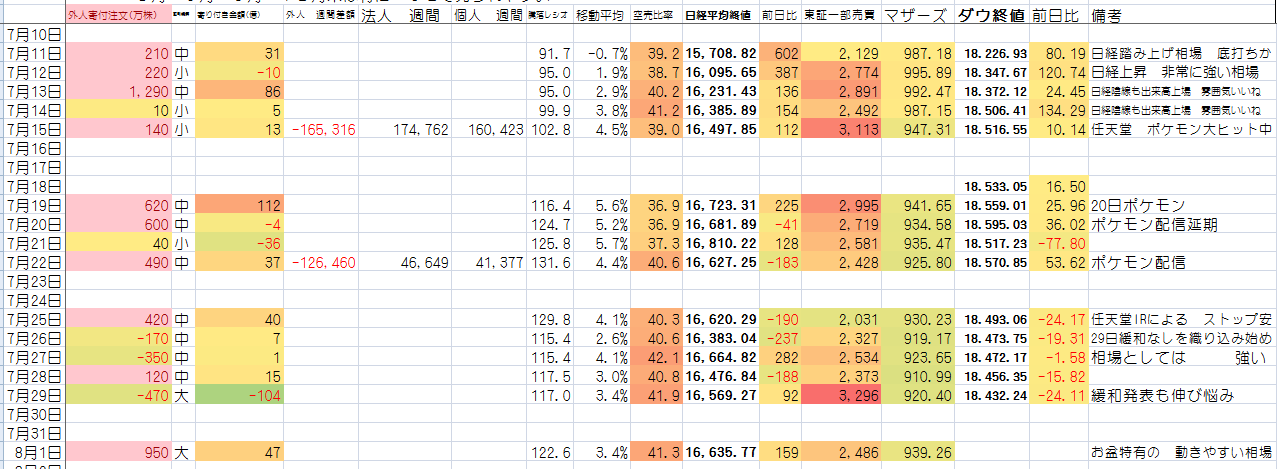The height and width of the screenshot is (469, 1277).
Task: Select the red -165,316 cell
Action: point(320,129)
